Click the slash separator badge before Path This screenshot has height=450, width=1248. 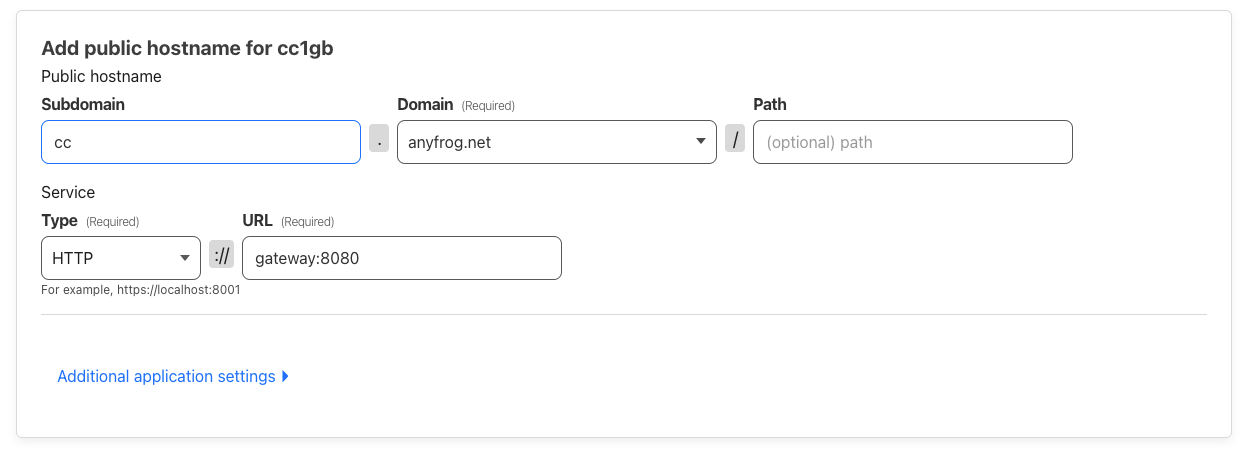click(x=735, y=139)
